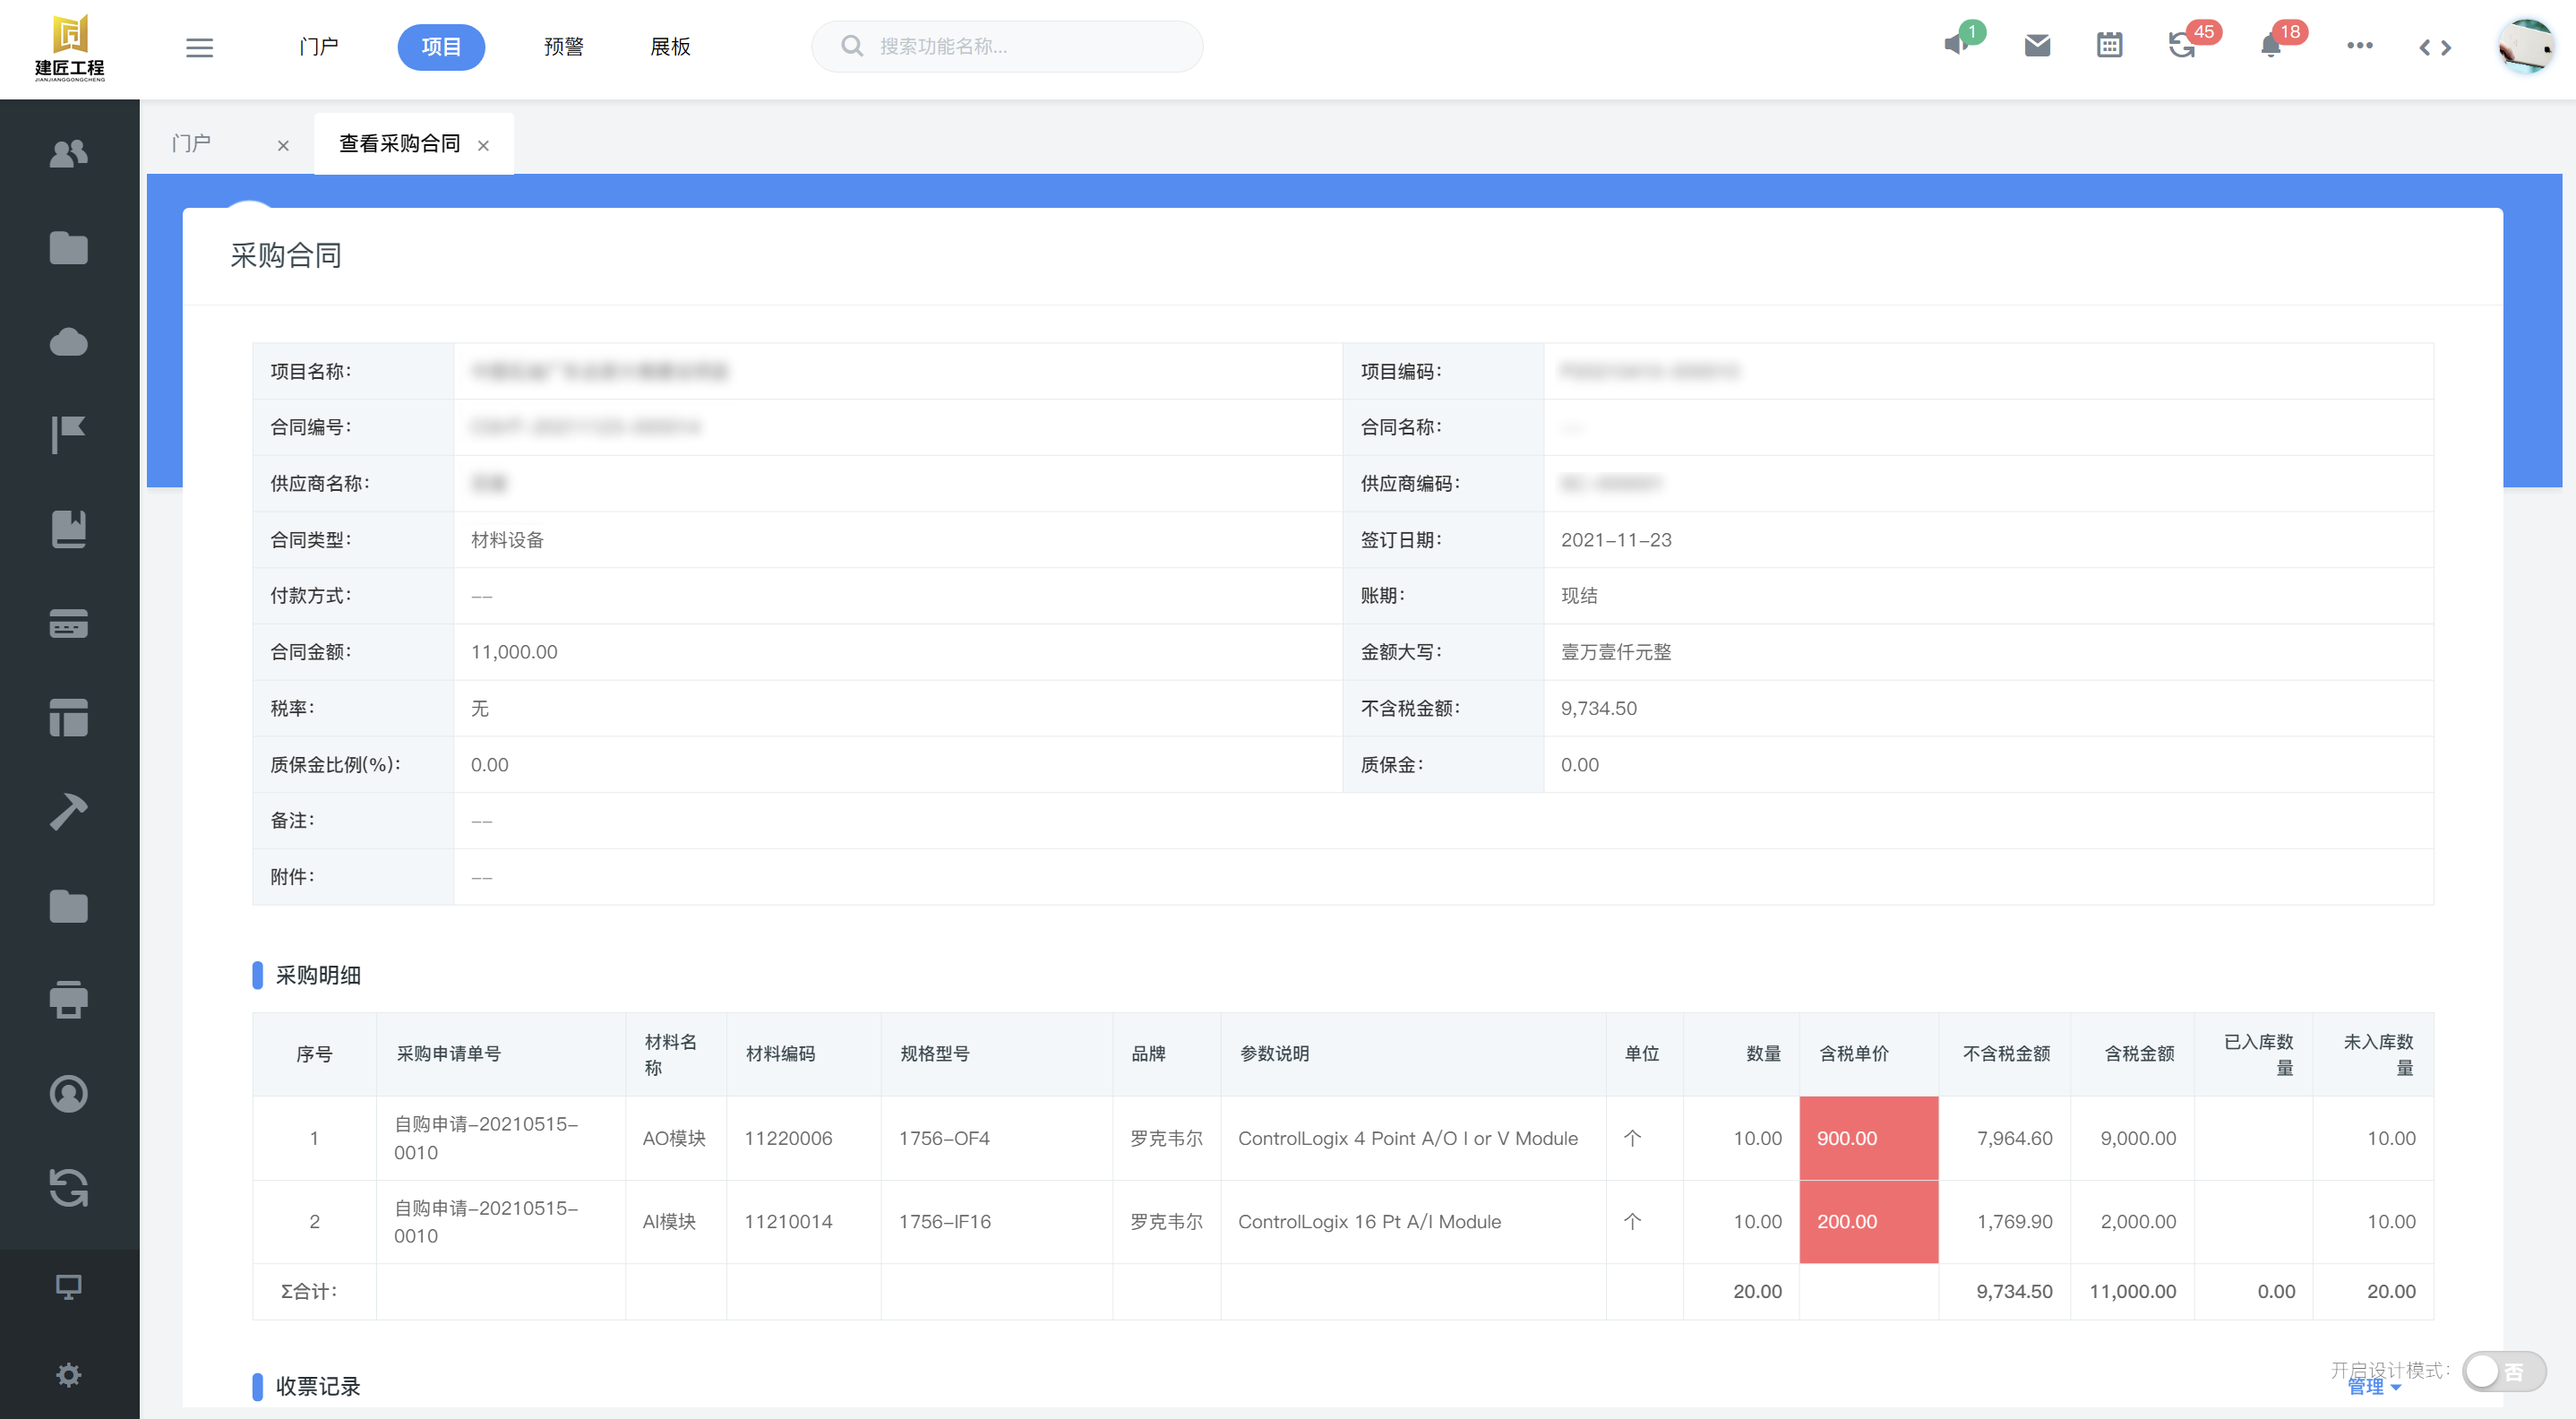Click the code brackets expand icon
2576x1419 pixels.
pos(2434,47)
